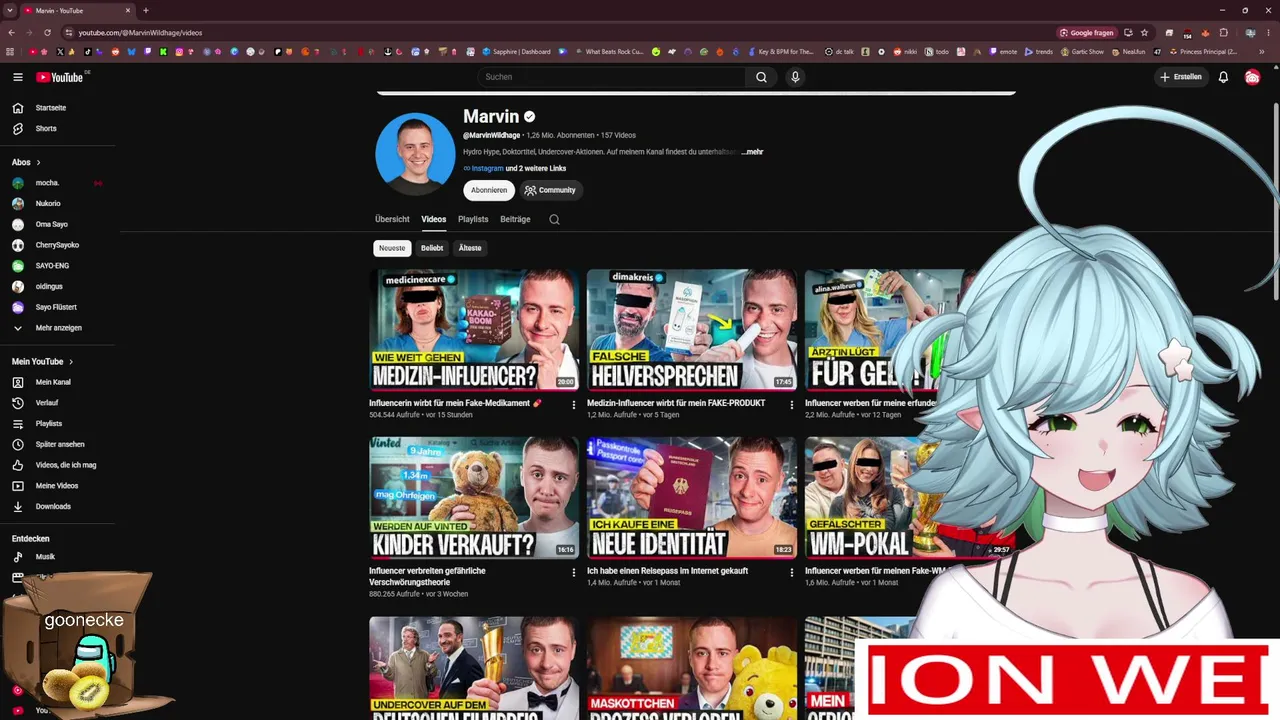Click the YouTube logo
The height and width of the screenshot is (720, 1280).
(x=60, y=77)
